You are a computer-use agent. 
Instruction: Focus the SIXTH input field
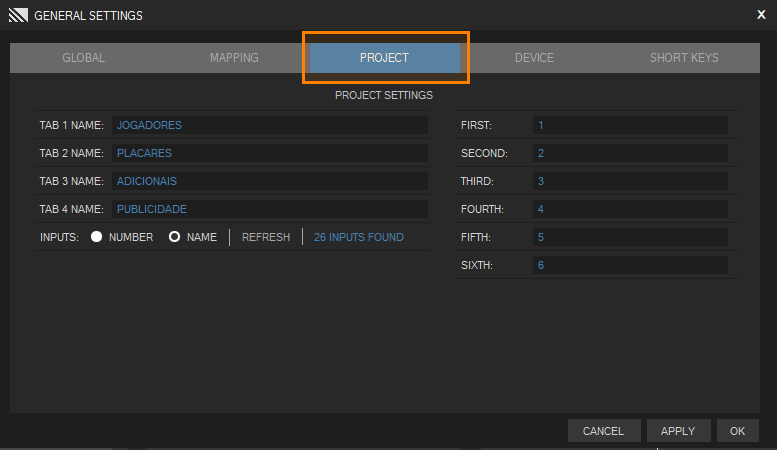pos(630,265)
